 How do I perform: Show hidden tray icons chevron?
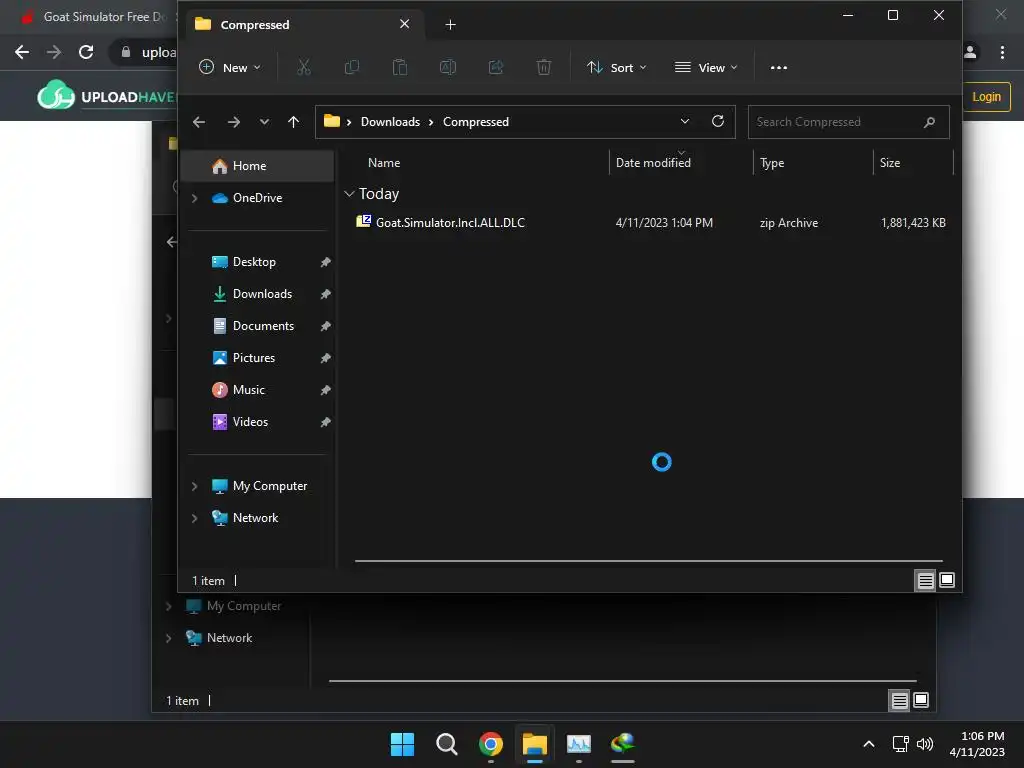869,744
